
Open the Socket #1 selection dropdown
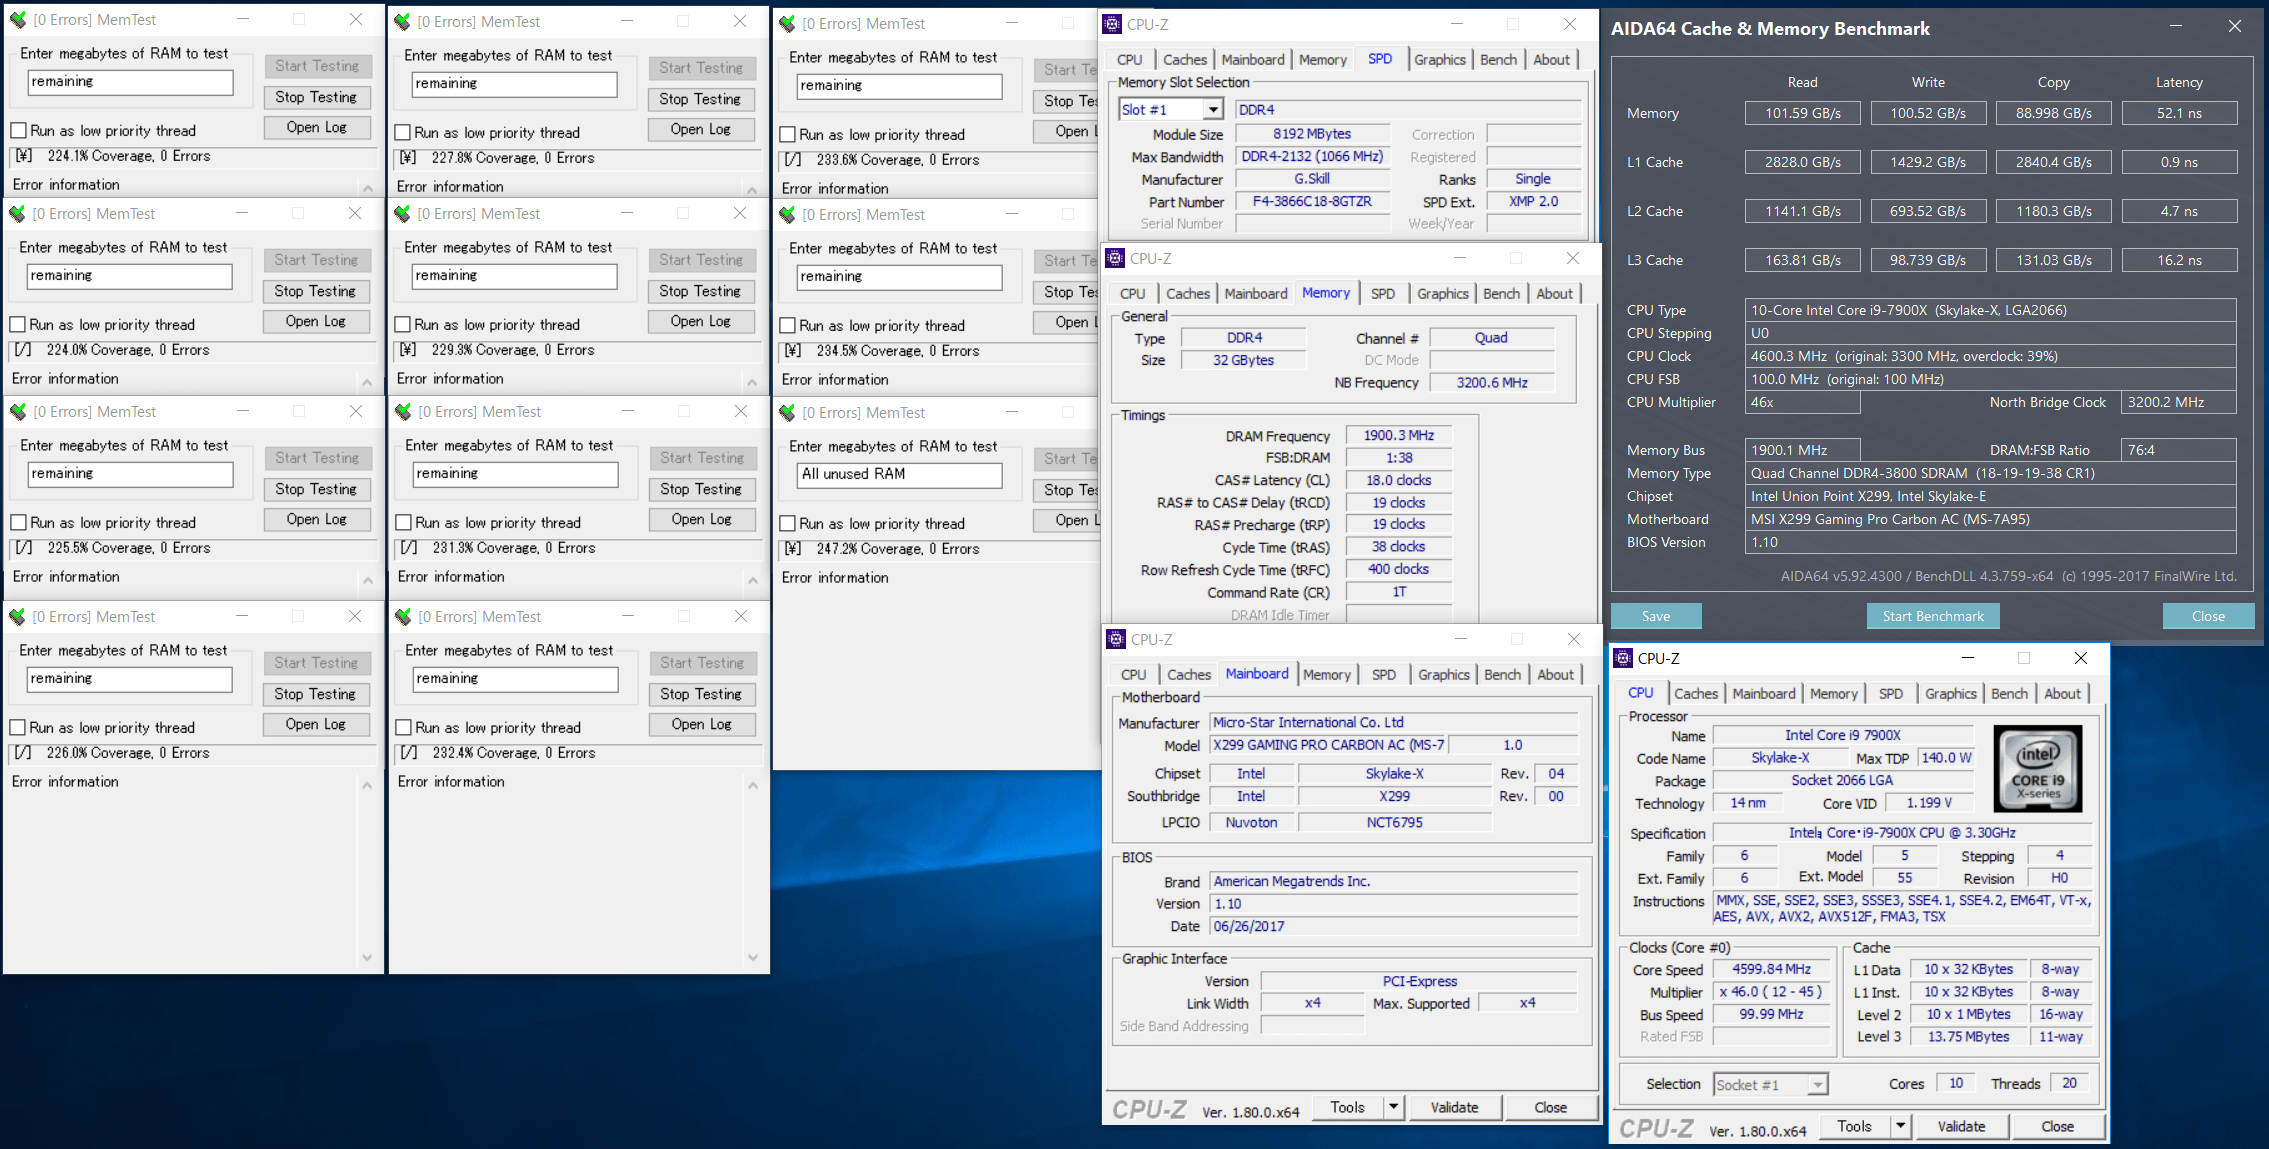(1818, 1085)
